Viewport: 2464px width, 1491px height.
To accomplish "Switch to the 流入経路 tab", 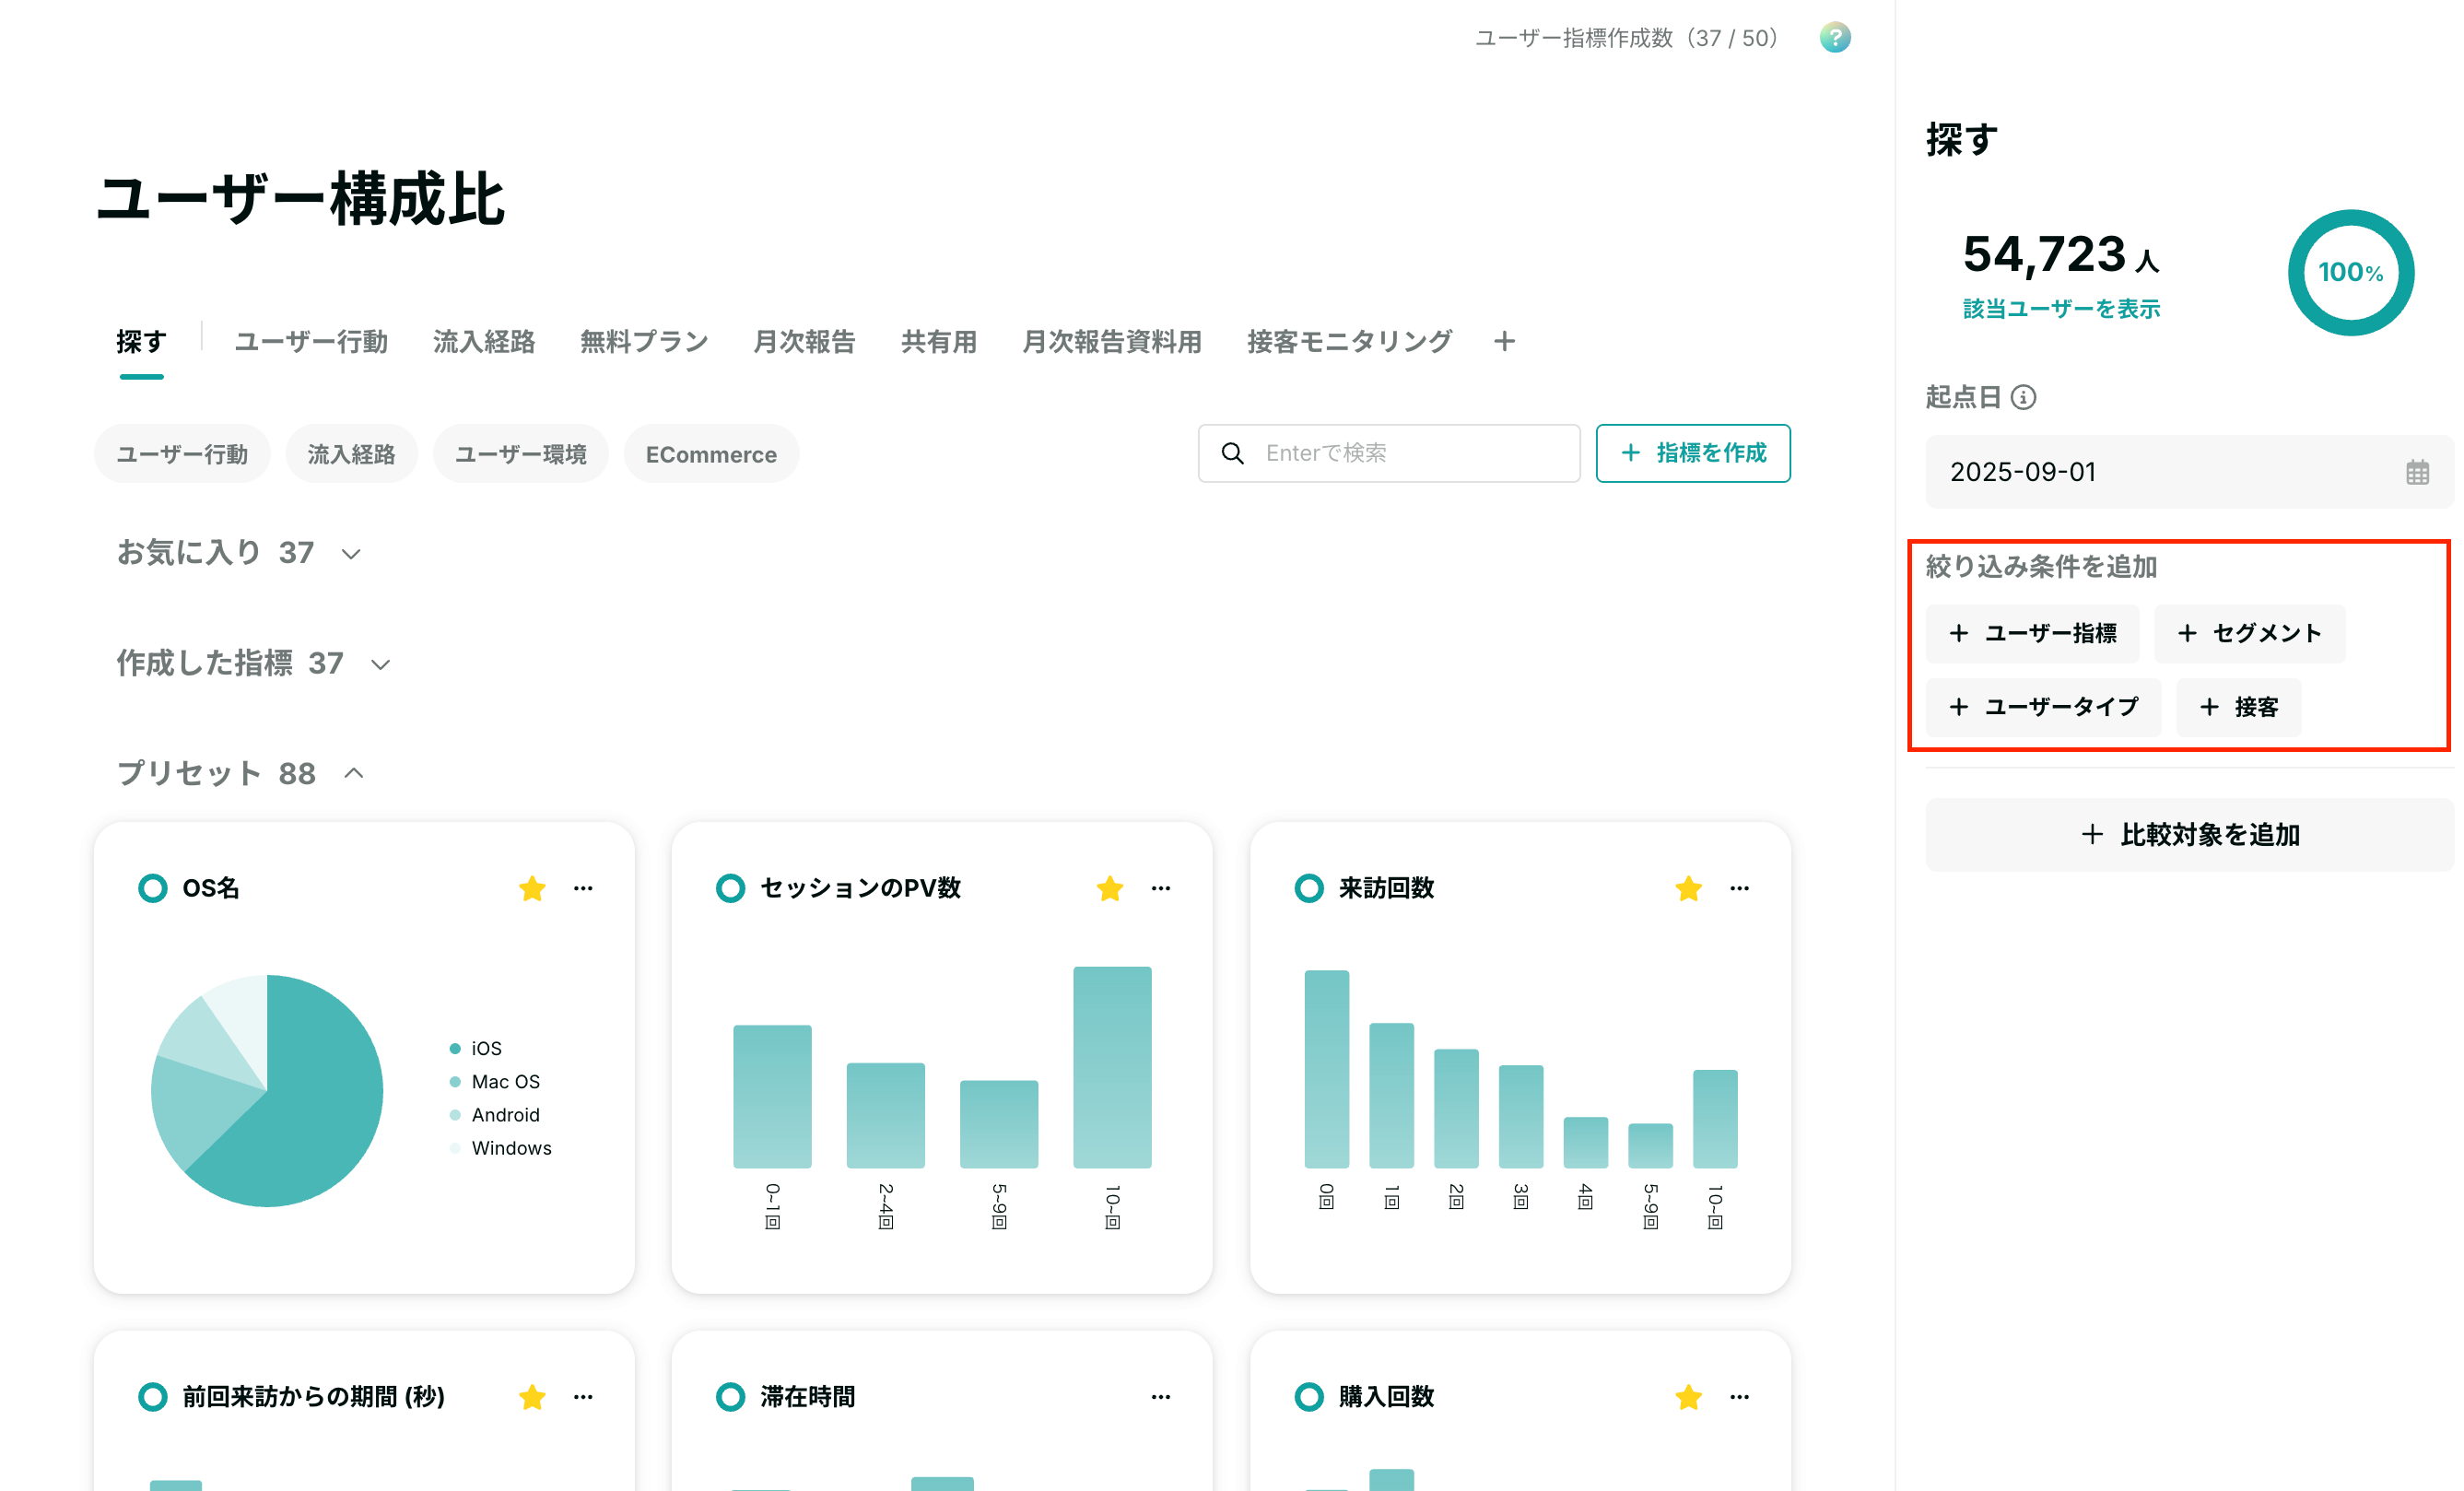I will [x=484, y=341].
